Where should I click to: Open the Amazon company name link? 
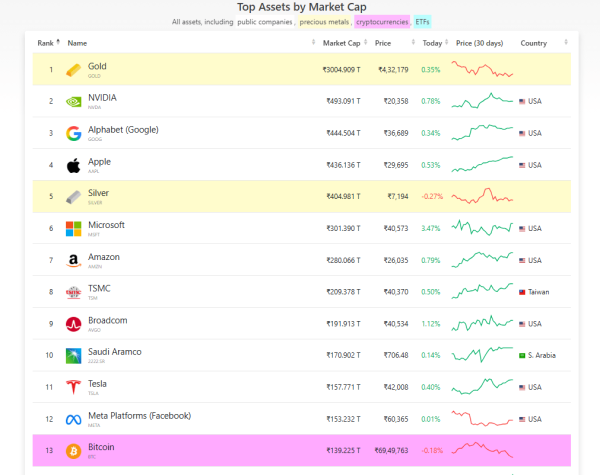(104, 257)
